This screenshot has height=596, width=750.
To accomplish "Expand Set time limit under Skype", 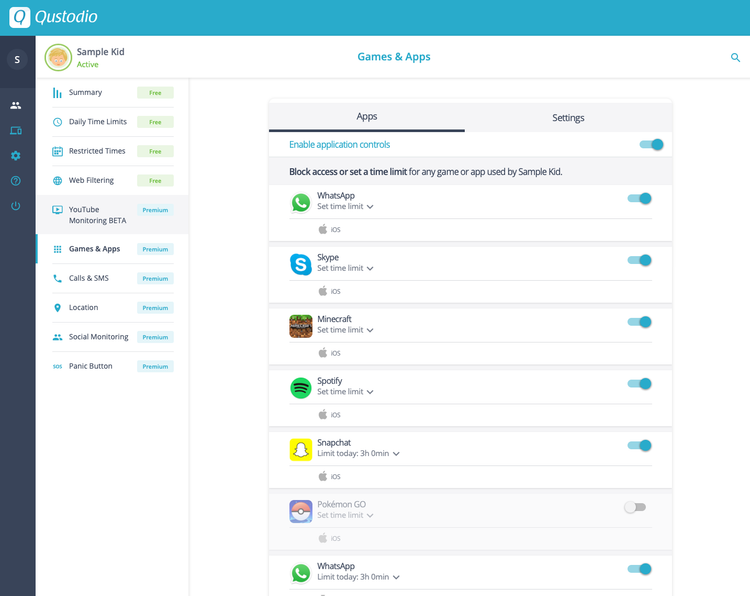I will click(x=345, y=268).
